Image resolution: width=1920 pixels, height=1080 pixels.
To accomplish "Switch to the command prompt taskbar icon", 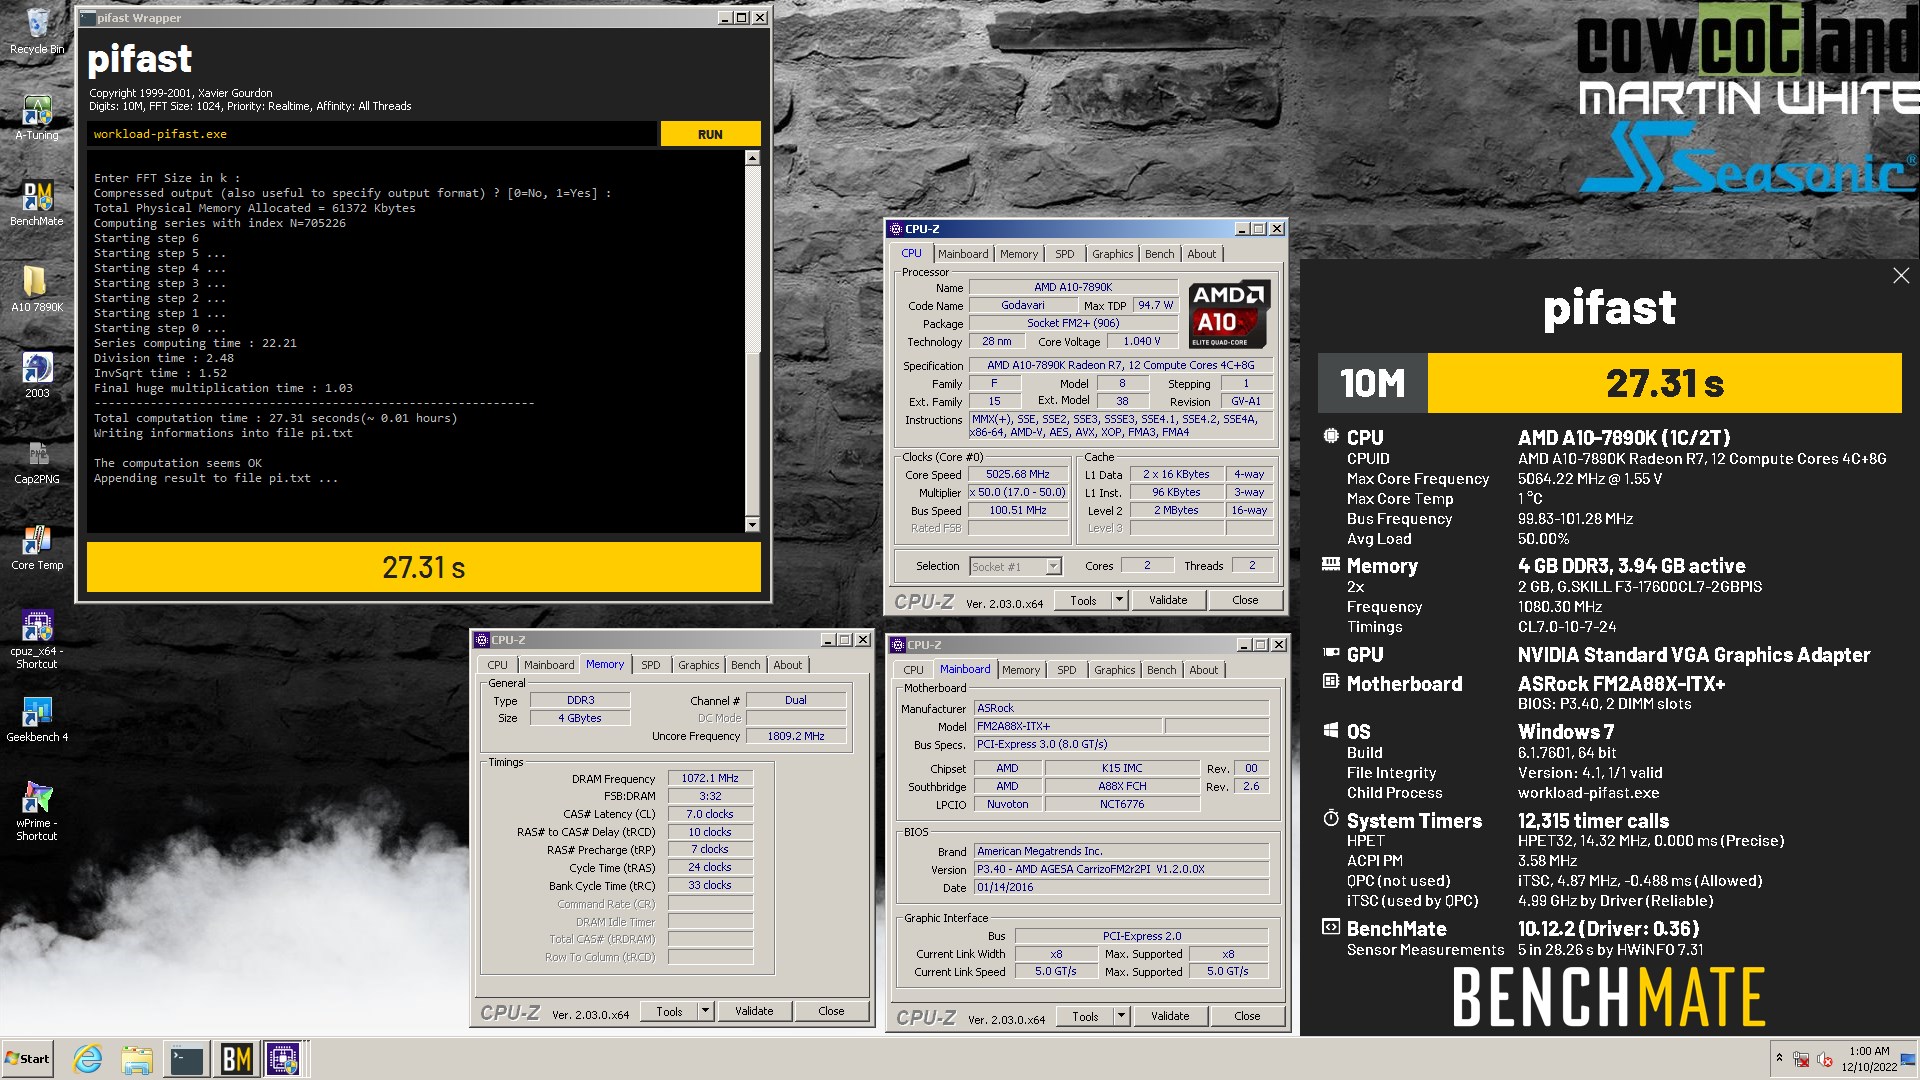I will tap(187, 1059).
